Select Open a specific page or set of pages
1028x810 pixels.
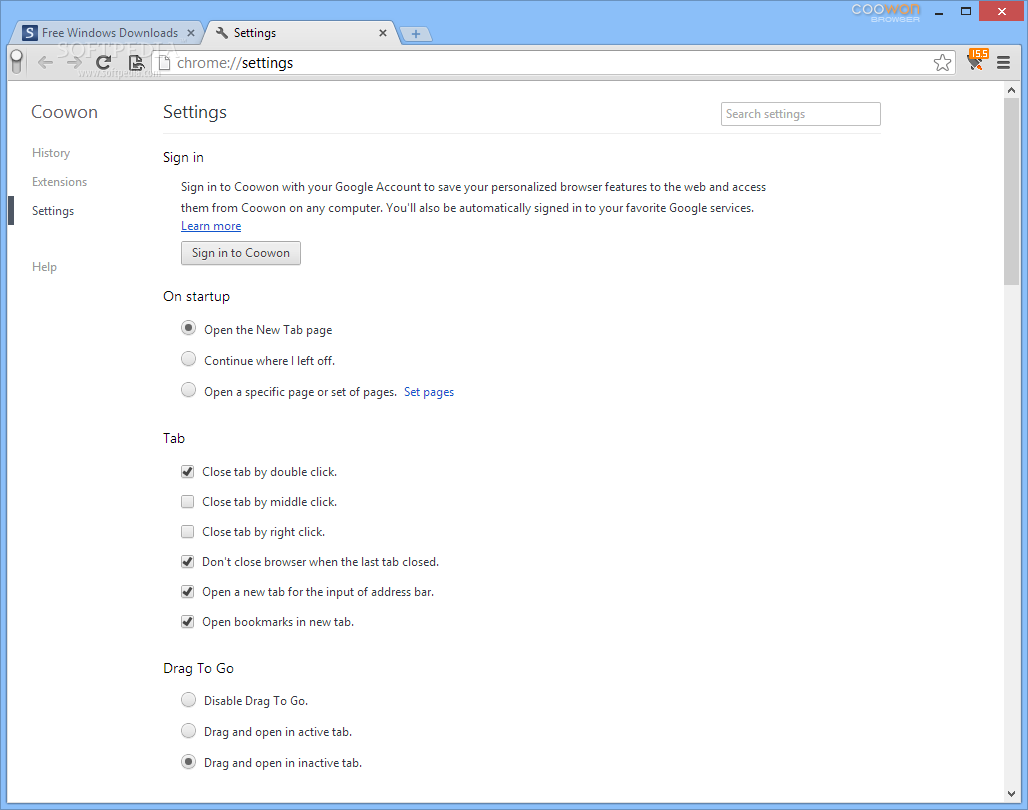(x=189, y=390)
